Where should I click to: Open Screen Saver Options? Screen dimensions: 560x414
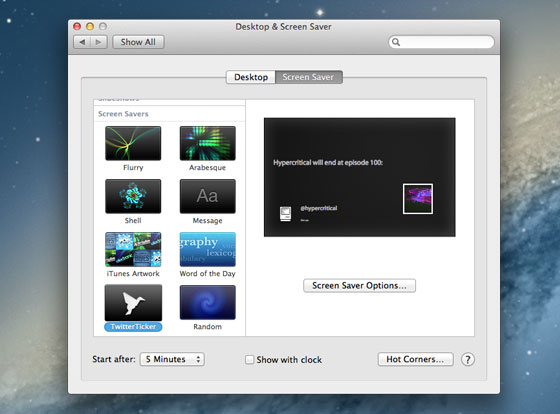click(x=359, y=286)
